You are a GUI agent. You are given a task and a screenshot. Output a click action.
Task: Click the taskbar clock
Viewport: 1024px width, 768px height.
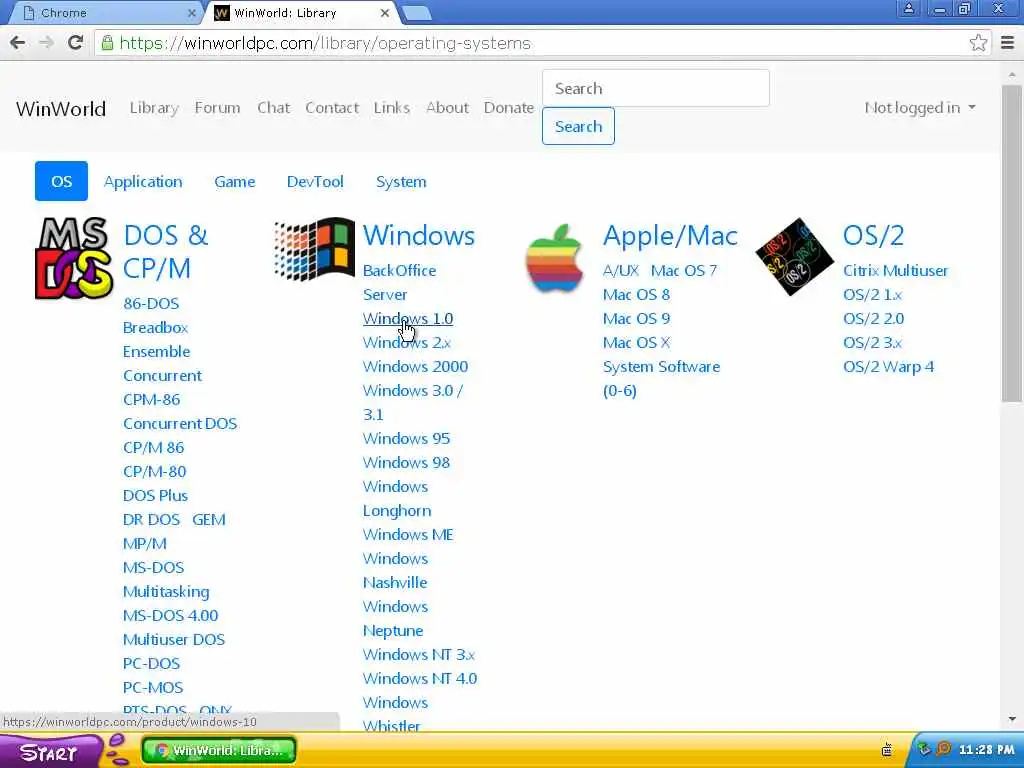(x=986, y=750)
